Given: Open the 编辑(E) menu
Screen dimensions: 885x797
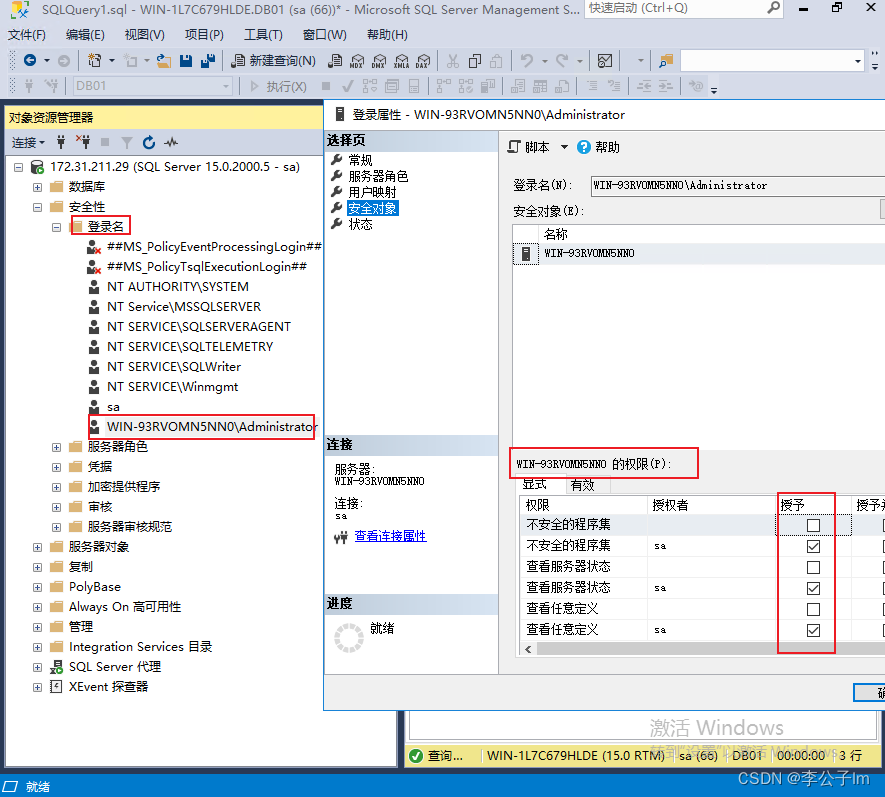Looking at the screenshot, I should point(85,35).
